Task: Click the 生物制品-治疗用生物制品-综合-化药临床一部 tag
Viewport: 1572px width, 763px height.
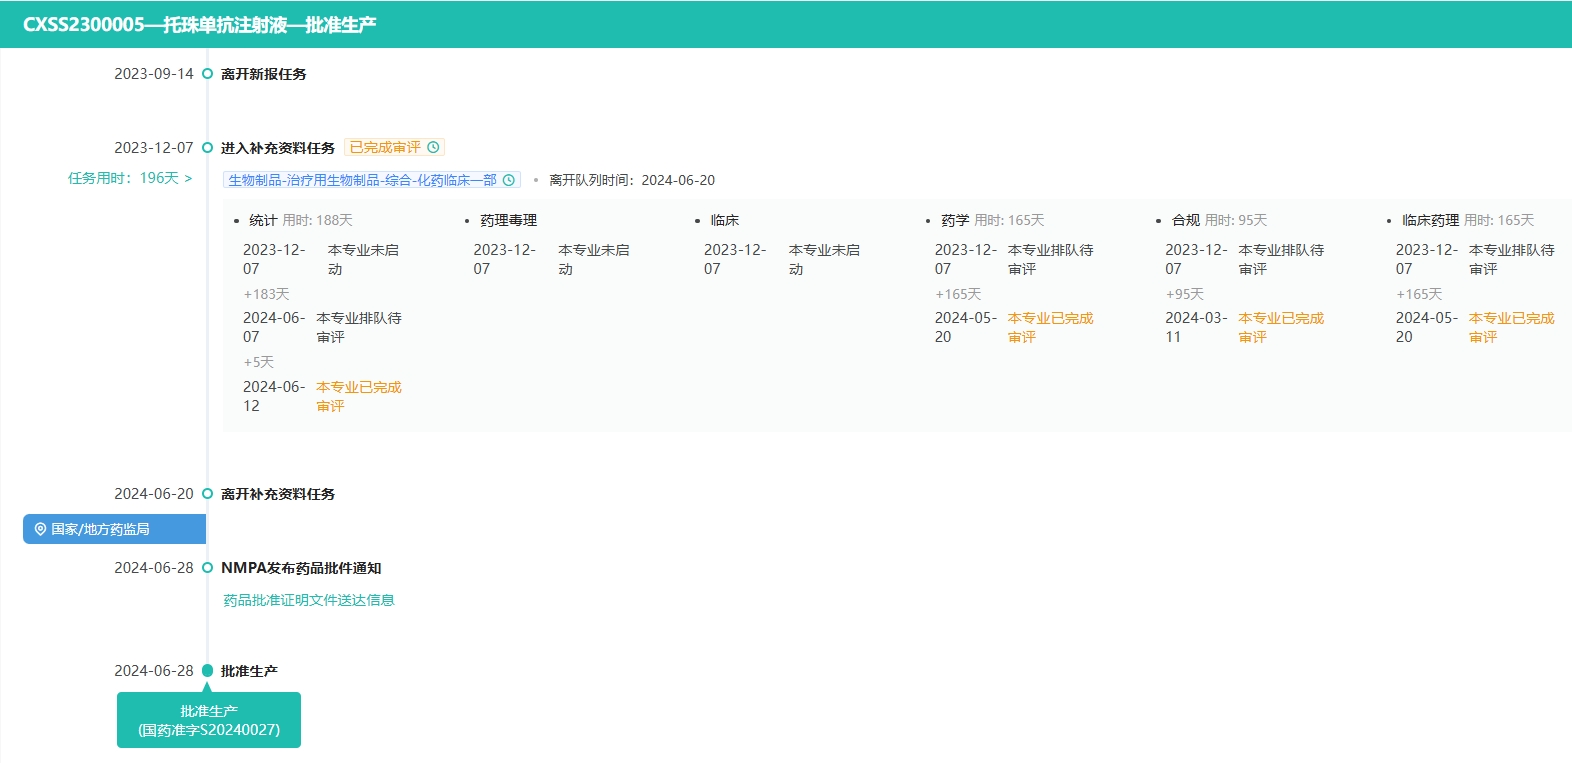Action: 362,180
